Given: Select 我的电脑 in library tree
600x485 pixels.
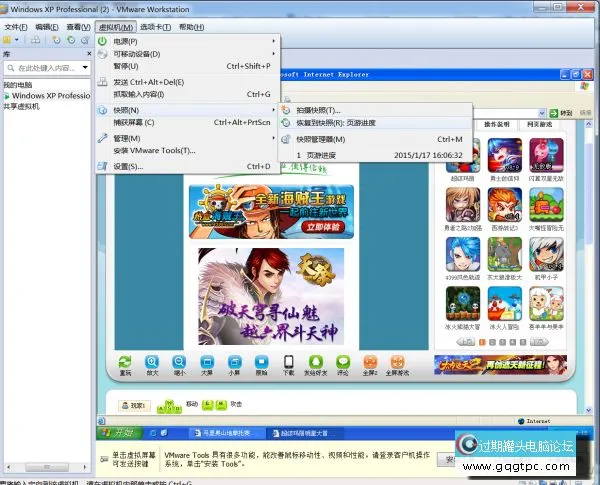Looking at the screenshot, I should click(x=18, y=85).
